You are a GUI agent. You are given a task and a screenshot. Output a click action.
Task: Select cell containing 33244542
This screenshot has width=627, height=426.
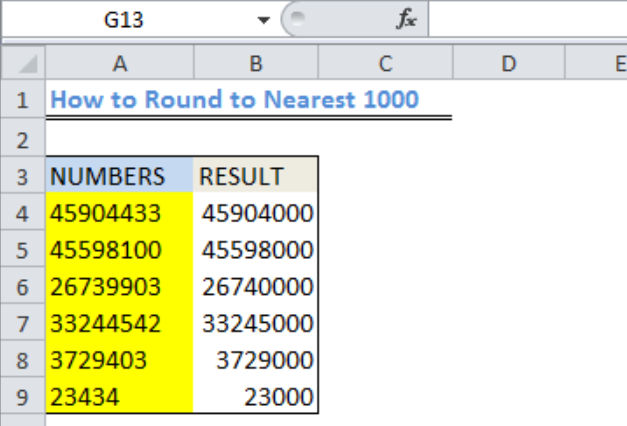[x=120, y=322]
